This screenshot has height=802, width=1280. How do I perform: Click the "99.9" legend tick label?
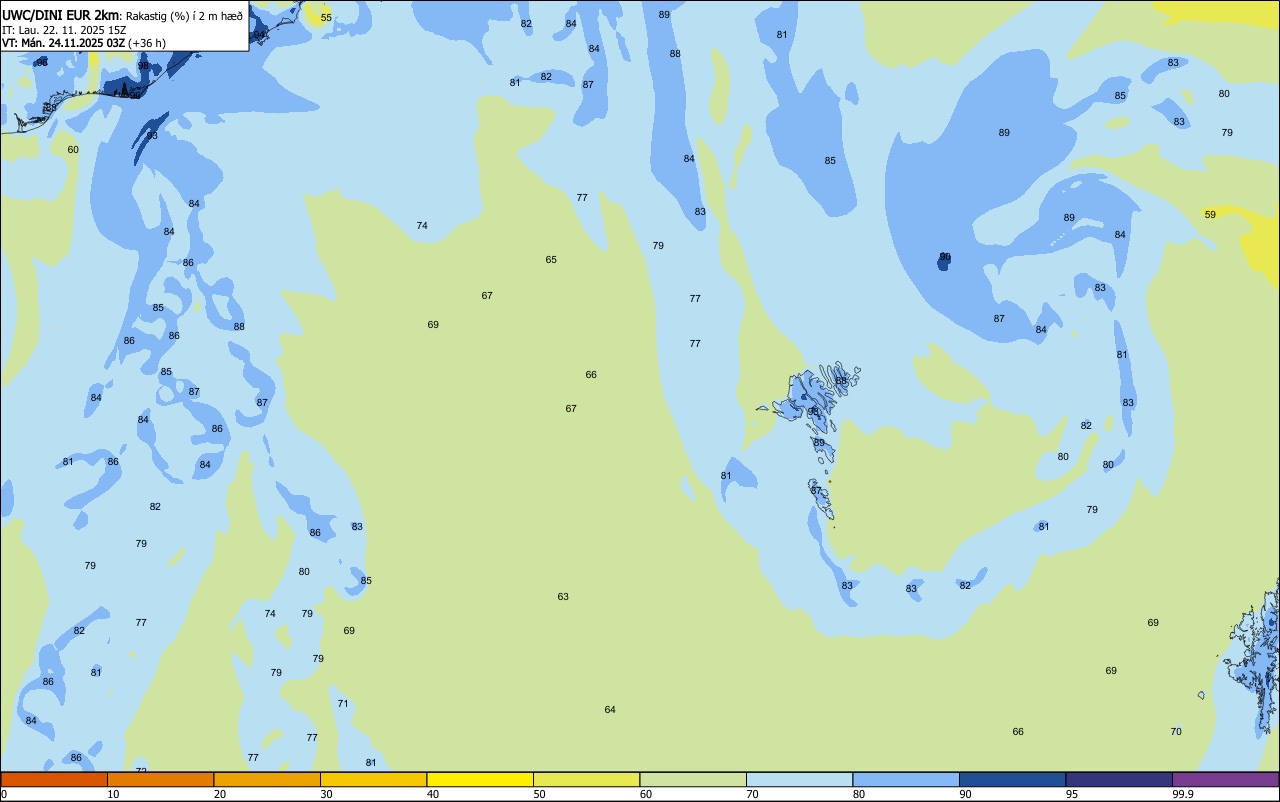click(x=1183, y=794)
